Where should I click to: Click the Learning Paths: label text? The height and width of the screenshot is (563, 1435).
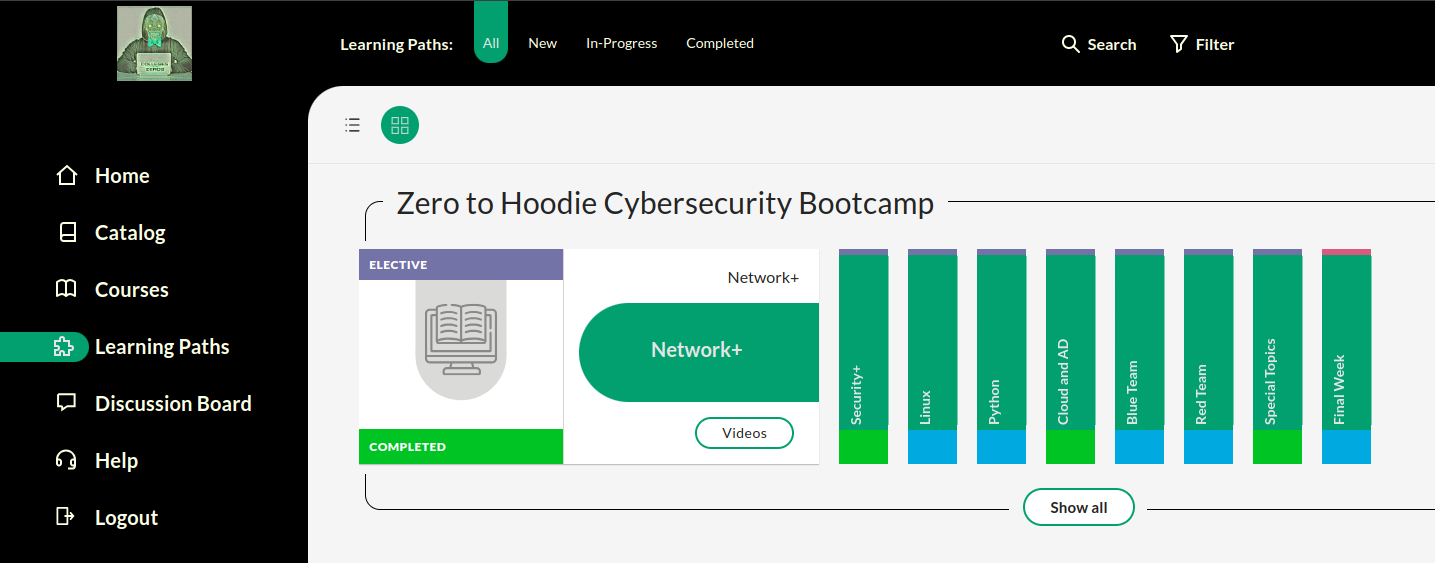397,44
